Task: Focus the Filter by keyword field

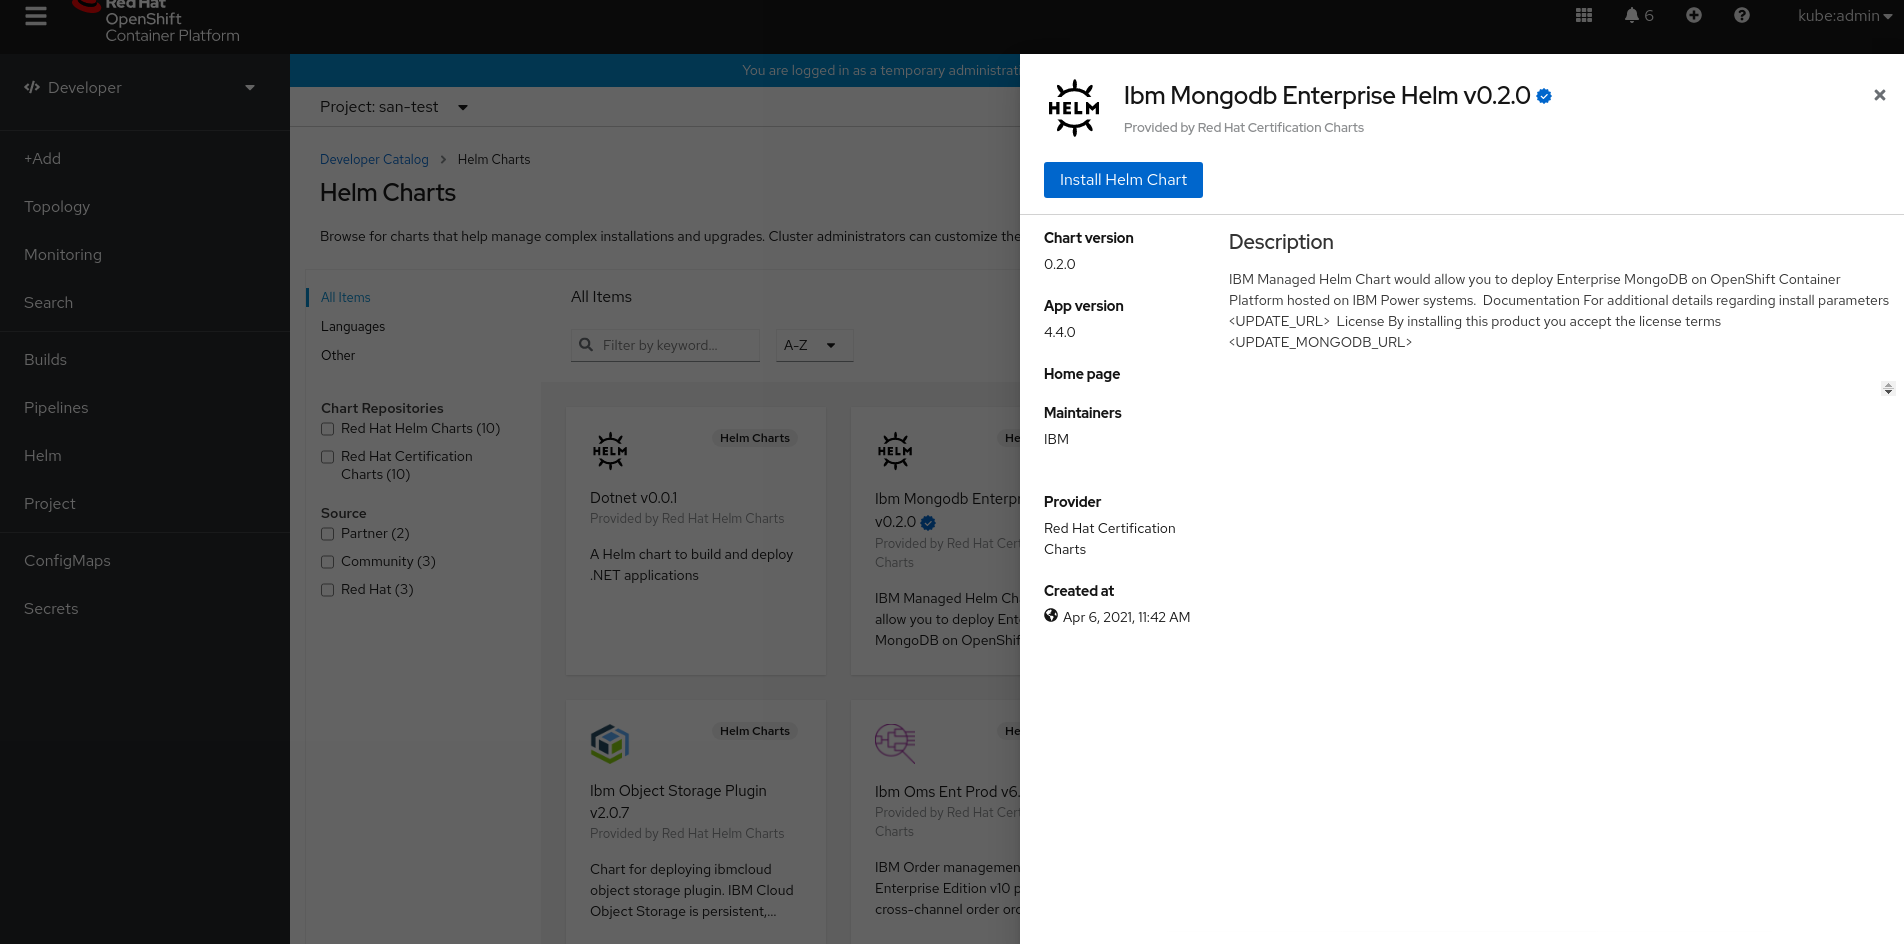Action: tap(665, 345)
